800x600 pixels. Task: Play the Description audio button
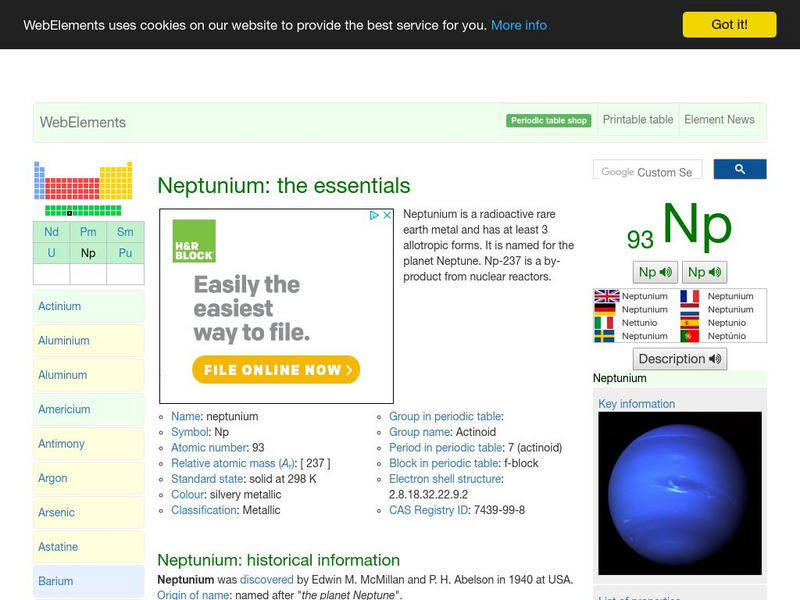[x=680, y=358]
